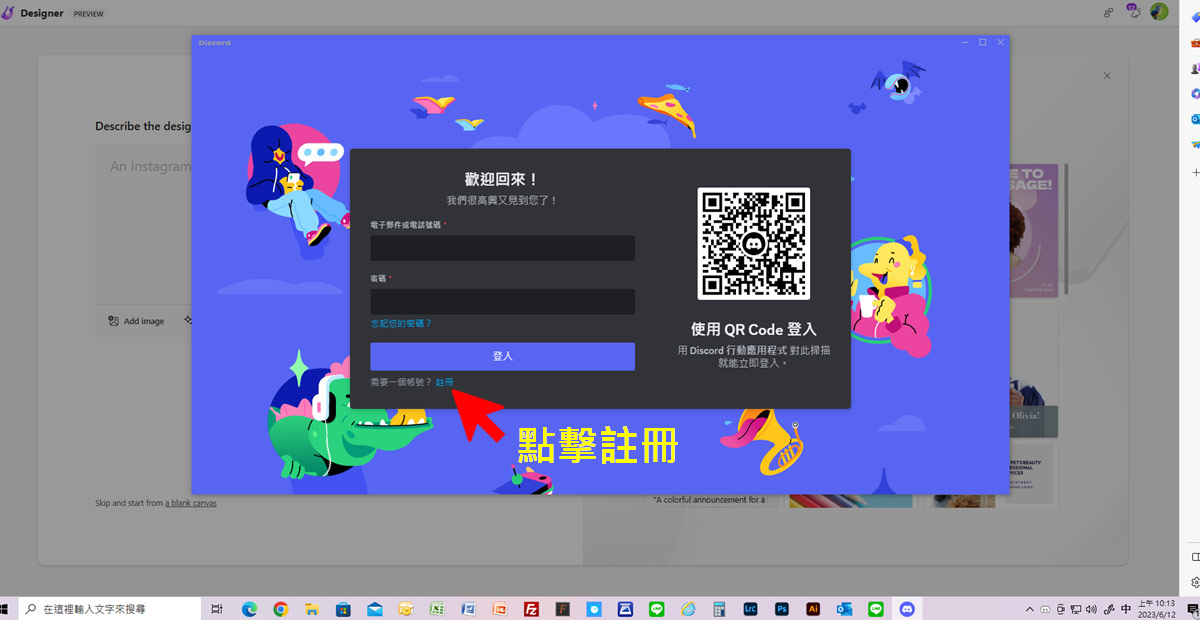The width and height of the screenshot is (1200, 620).
Task: Open Task View on taskbar
Action: (x=217, y=608)
